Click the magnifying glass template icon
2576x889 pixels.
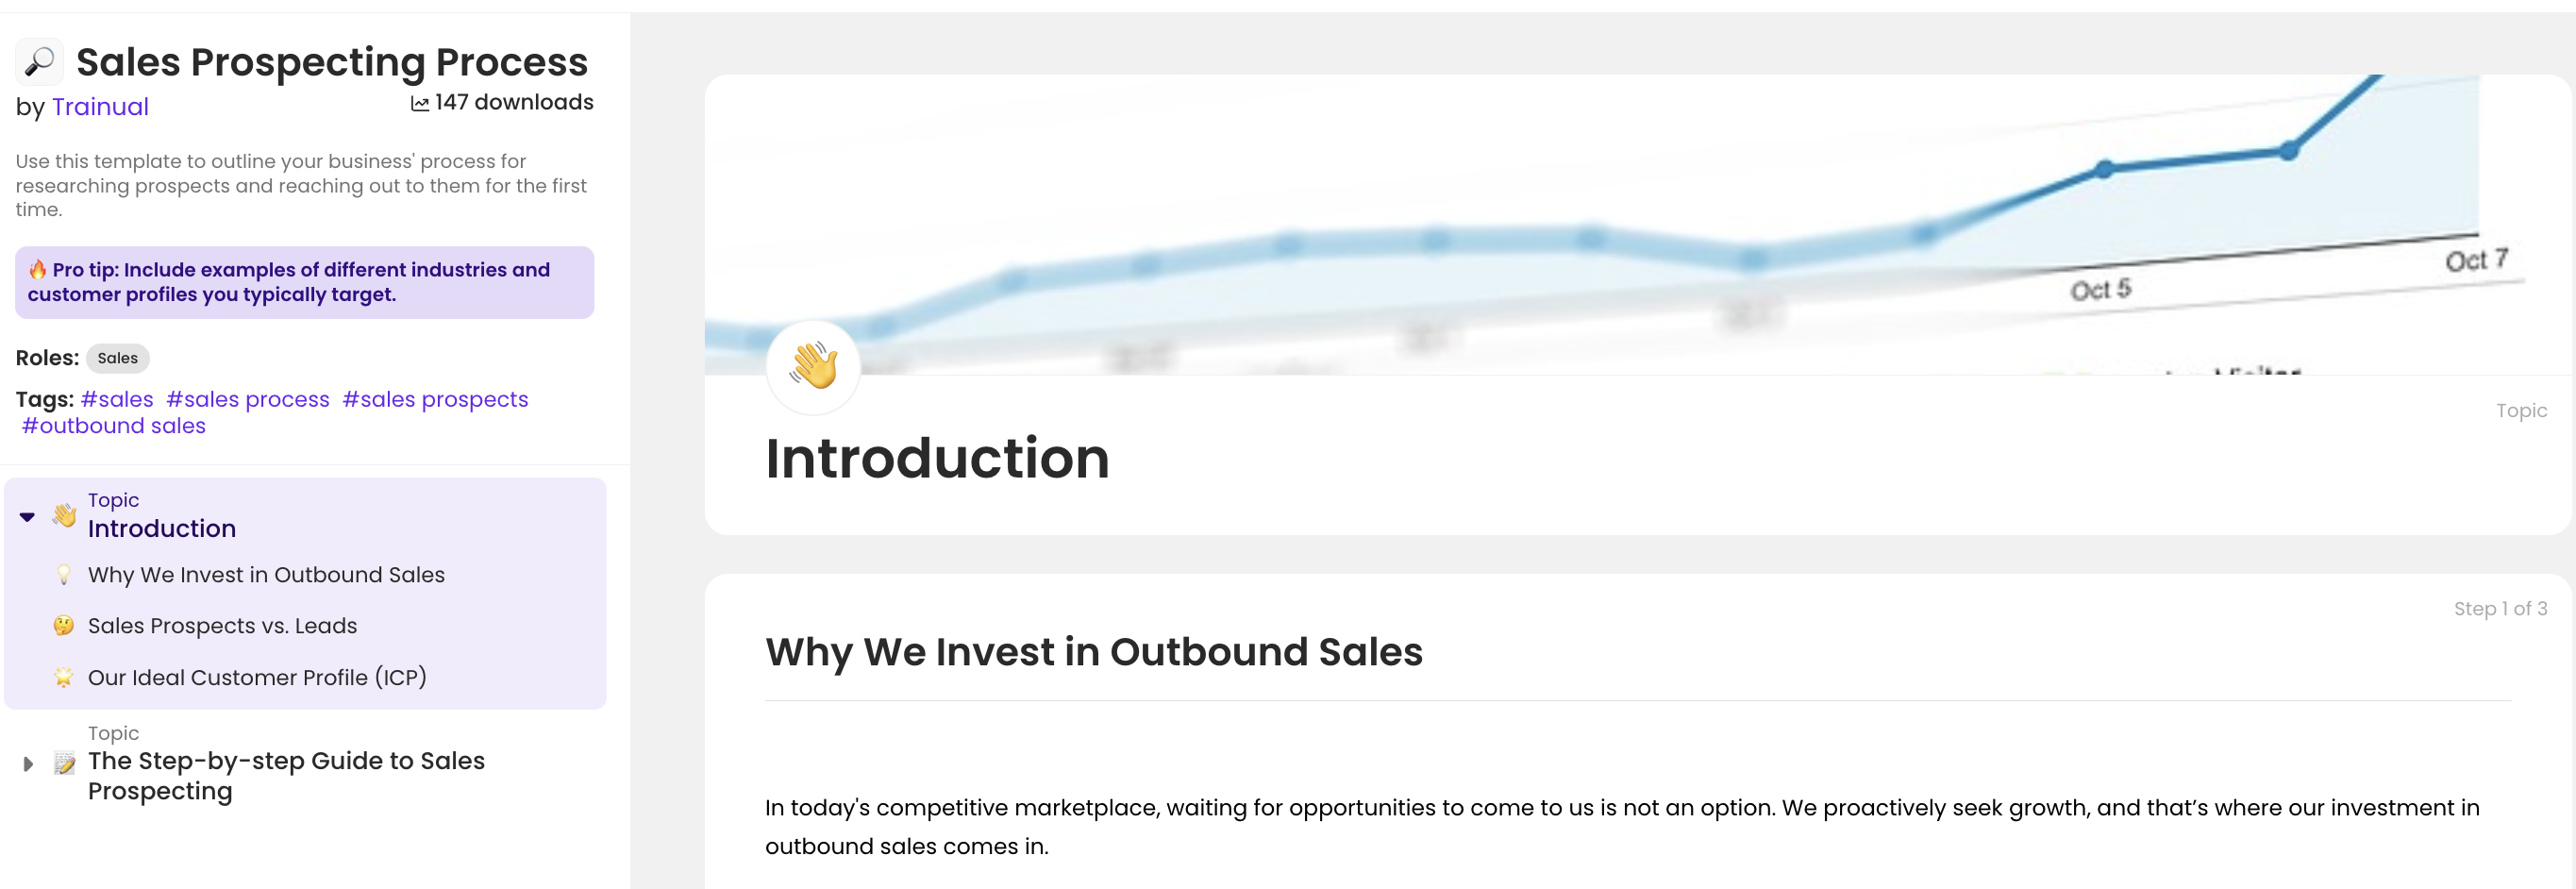pyautogui.click(x=39, y=61)
